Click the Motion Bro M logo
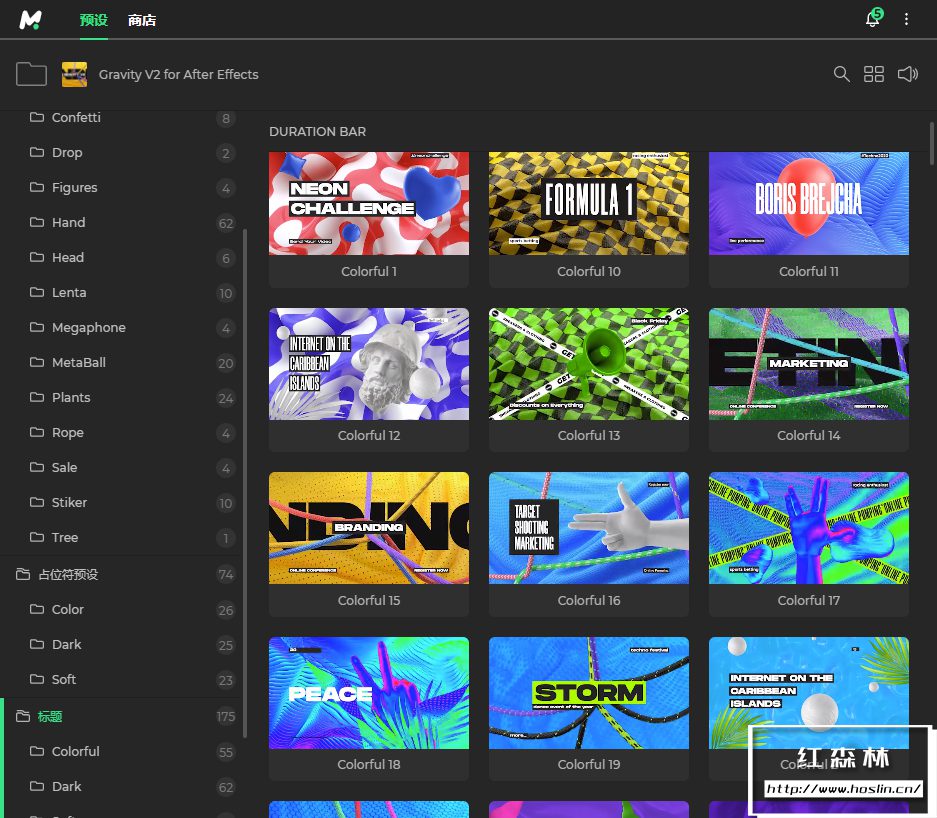Viewport: 937px width, 818px height. click(x=30, y=20)
